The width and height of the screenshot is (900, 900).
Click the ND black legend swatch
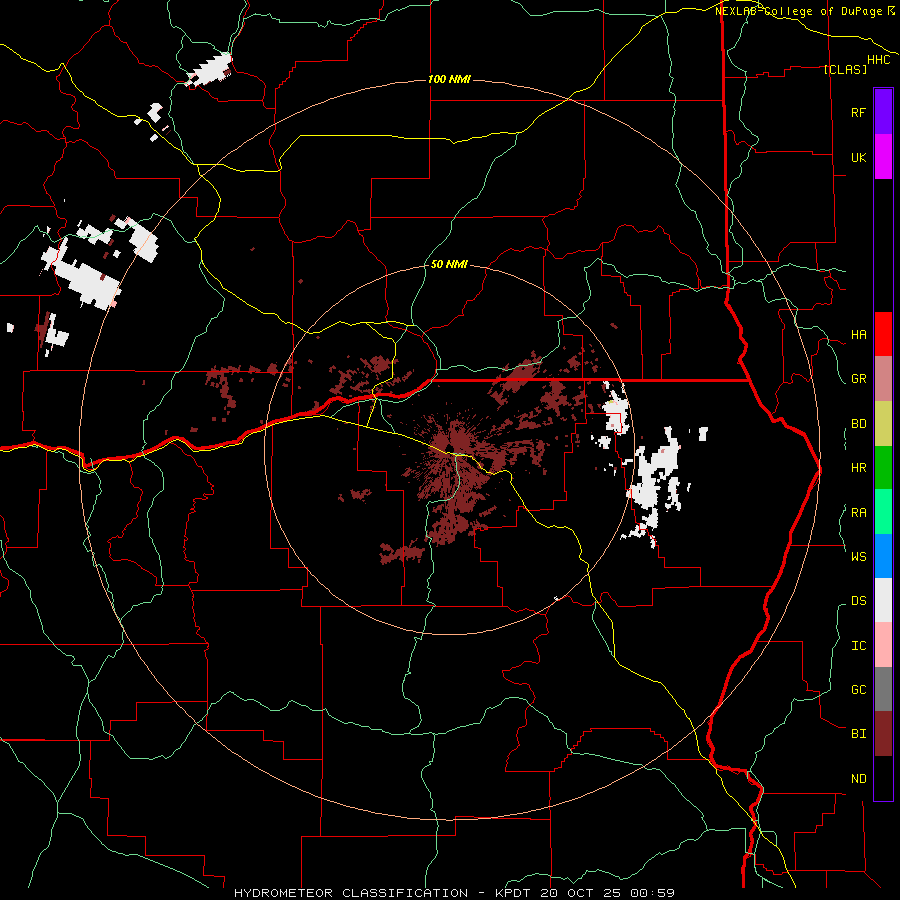(883, 778)
